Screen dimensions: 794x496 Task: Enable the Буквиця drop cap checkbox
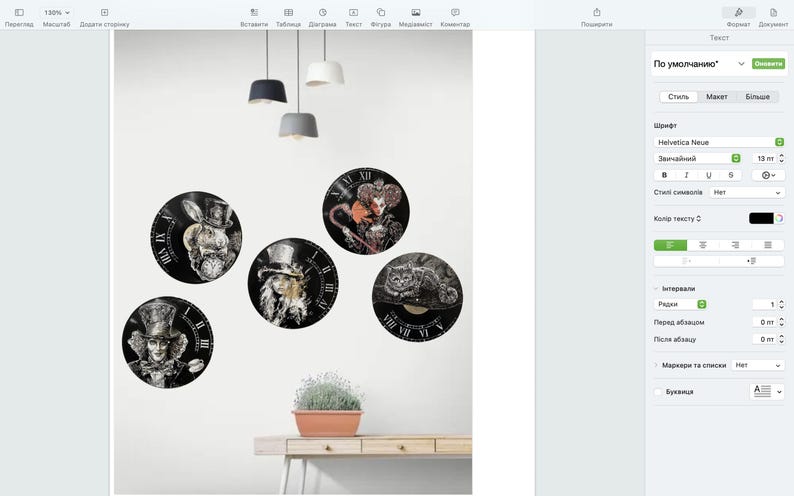658,392
